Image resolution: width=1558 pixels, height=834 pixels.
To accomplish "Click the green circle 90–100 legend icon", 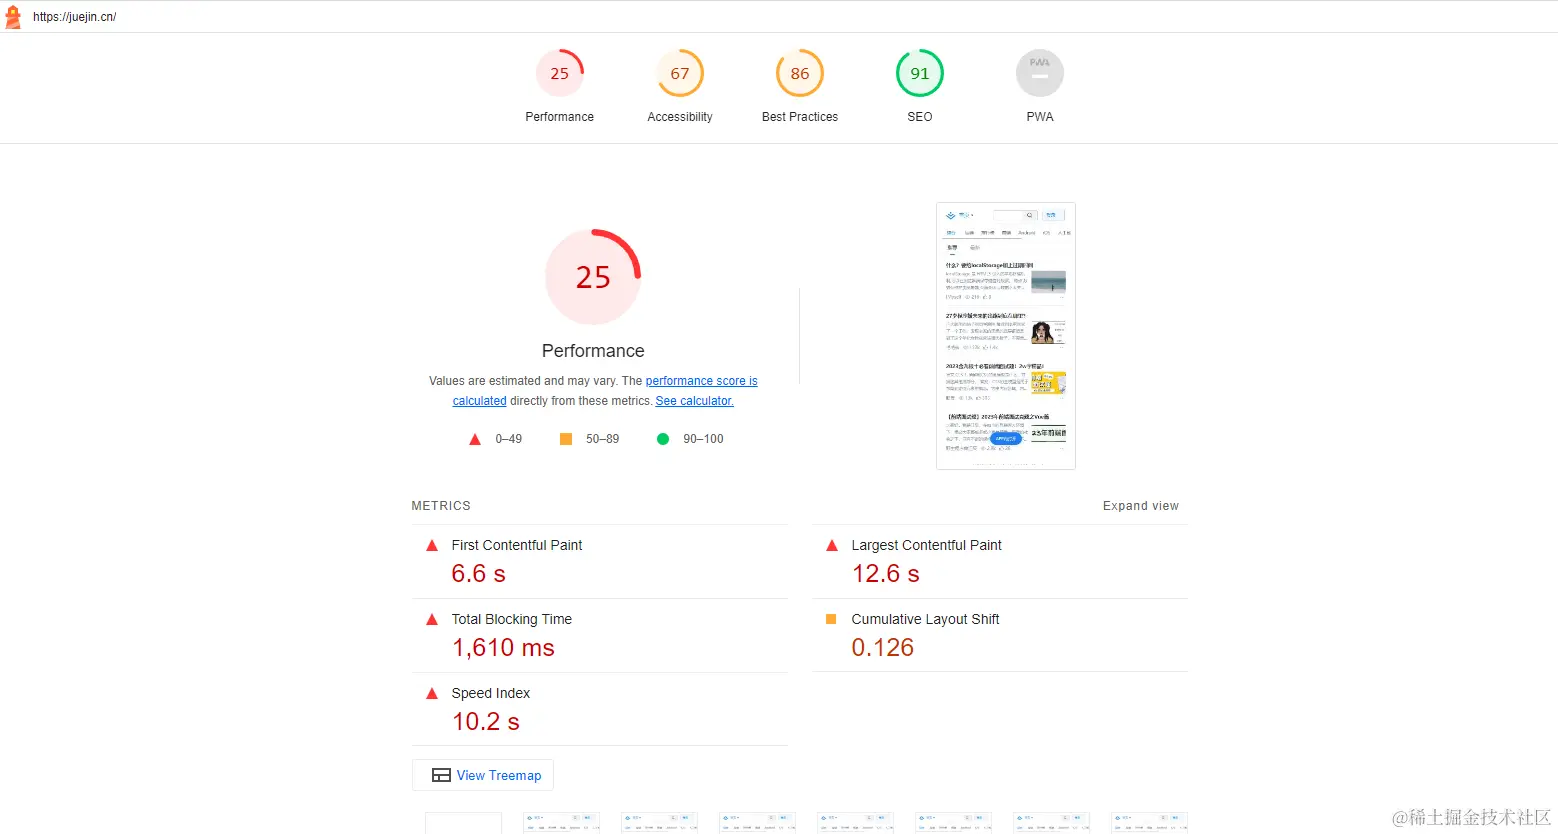I will coord(663,439).
